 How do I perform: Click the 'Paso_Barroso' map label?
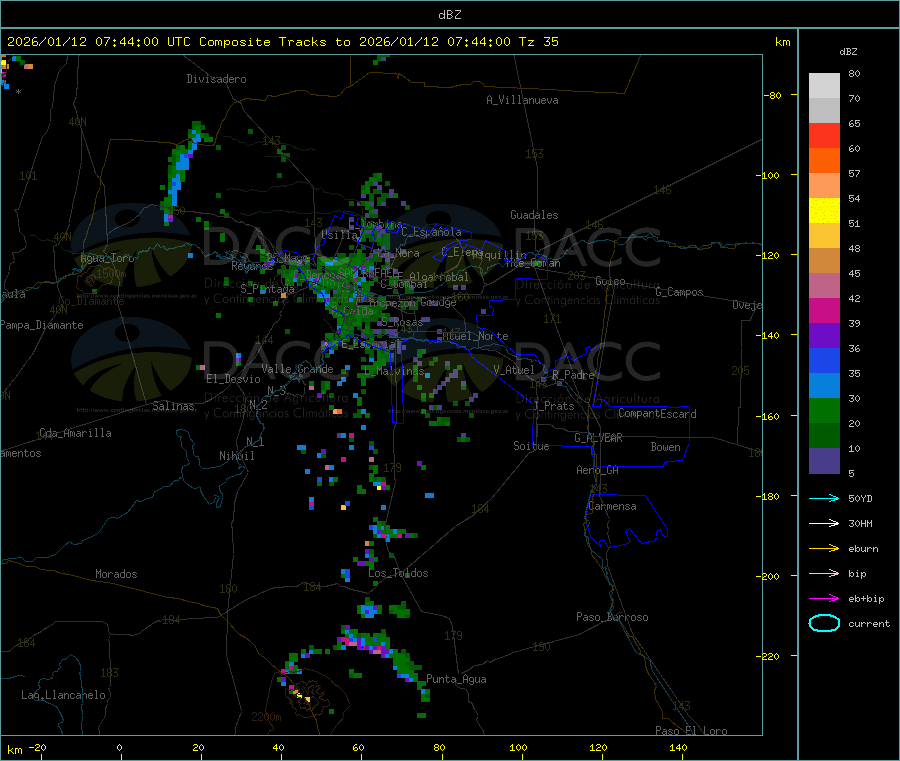pos(612,617)
